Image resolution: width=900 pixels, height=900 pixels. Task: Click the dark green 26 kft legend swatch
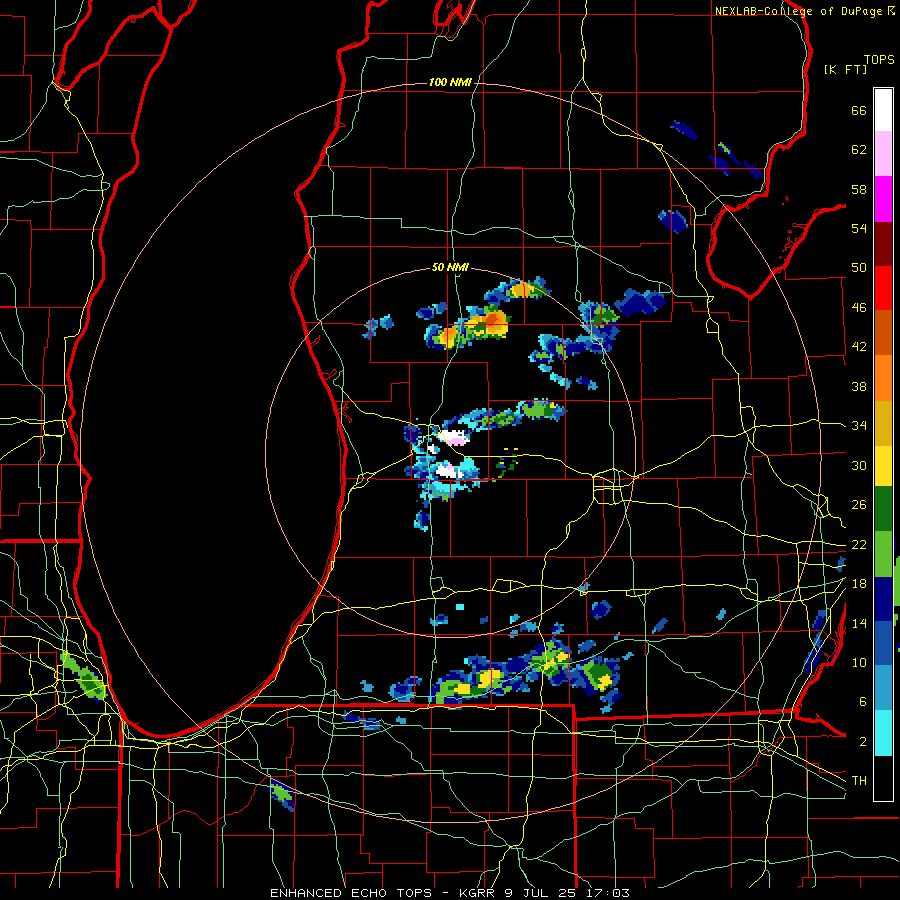pyautogui.click(x=883, y=509)
